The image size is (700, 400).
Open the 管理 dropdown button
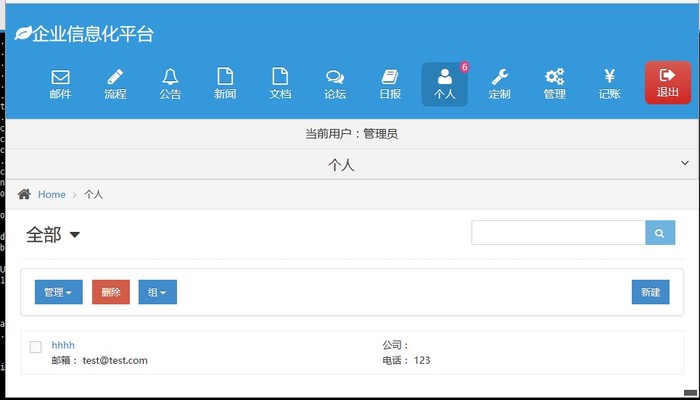[59, 292]
